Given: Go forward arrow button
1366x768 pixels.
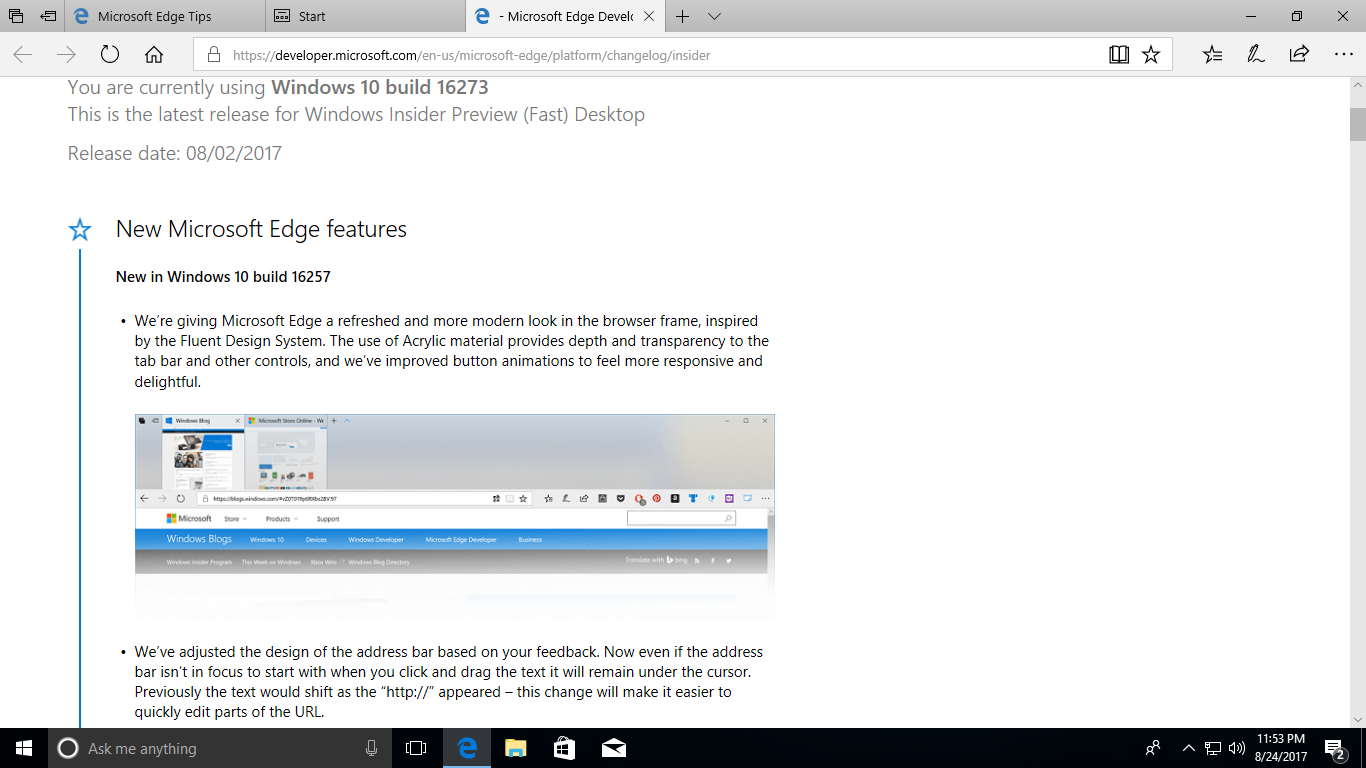Looking at the screenshot, I should (66, 55).
